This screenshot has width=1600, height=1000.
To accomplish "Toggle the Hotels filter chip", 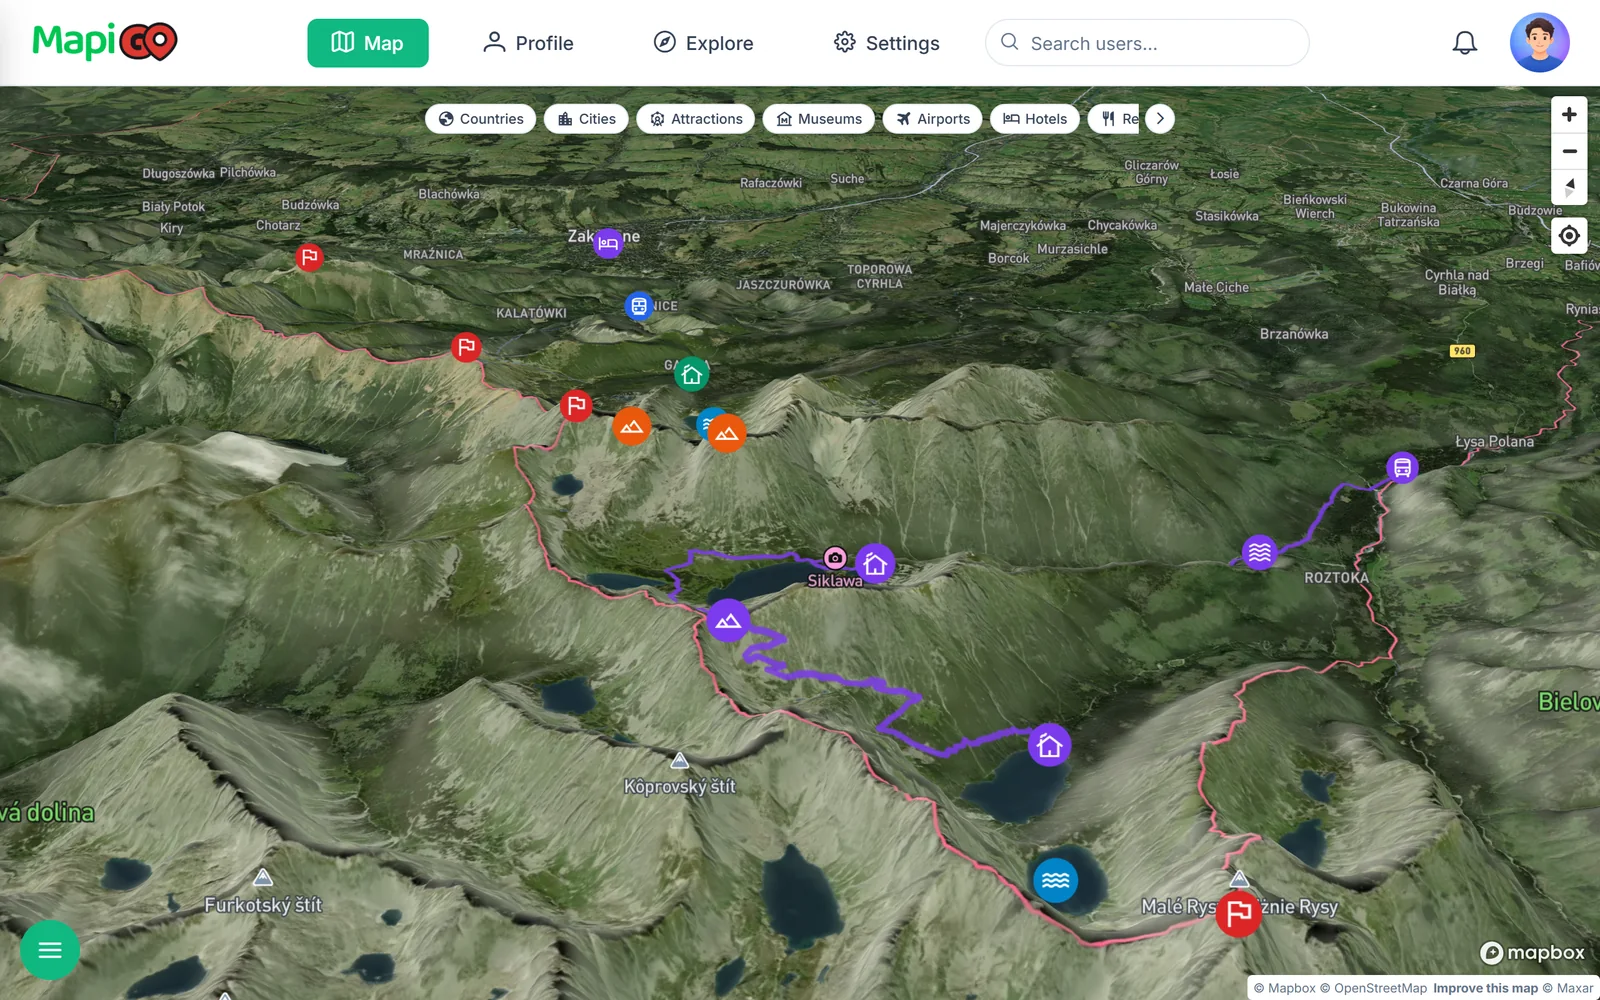I will [x=1035, y=119].
